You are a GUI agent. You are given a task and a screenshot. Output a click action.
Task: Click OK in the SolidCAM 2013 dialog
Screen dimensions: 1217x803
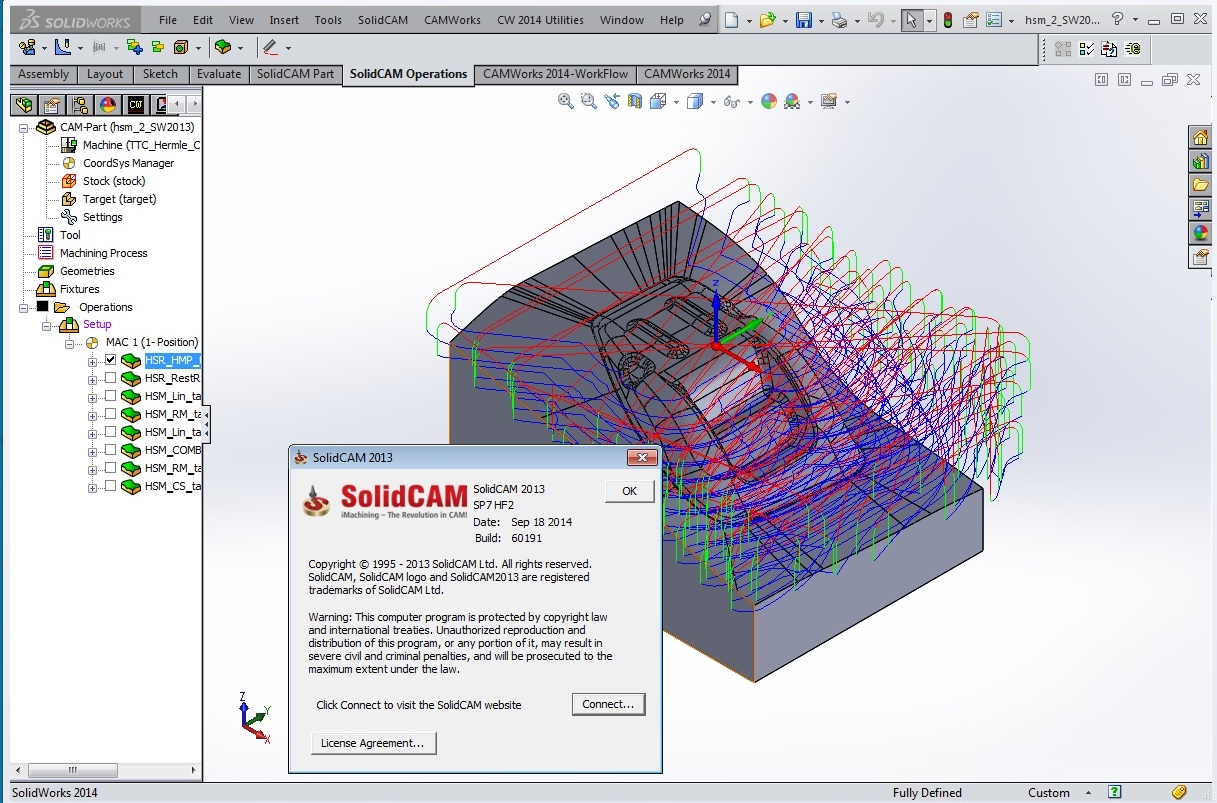(x=630, y=491)
